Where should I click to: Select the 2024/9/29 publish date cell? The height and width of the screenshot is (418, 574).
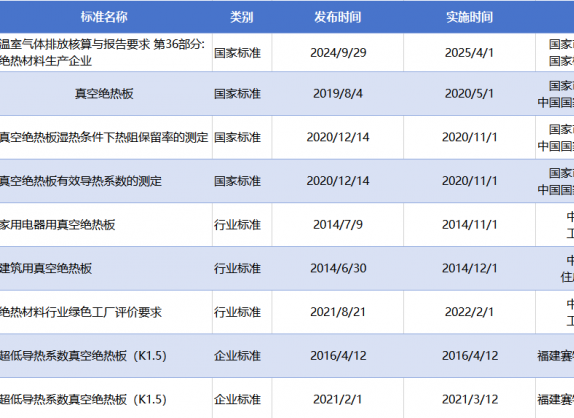[x=338, y=53]
